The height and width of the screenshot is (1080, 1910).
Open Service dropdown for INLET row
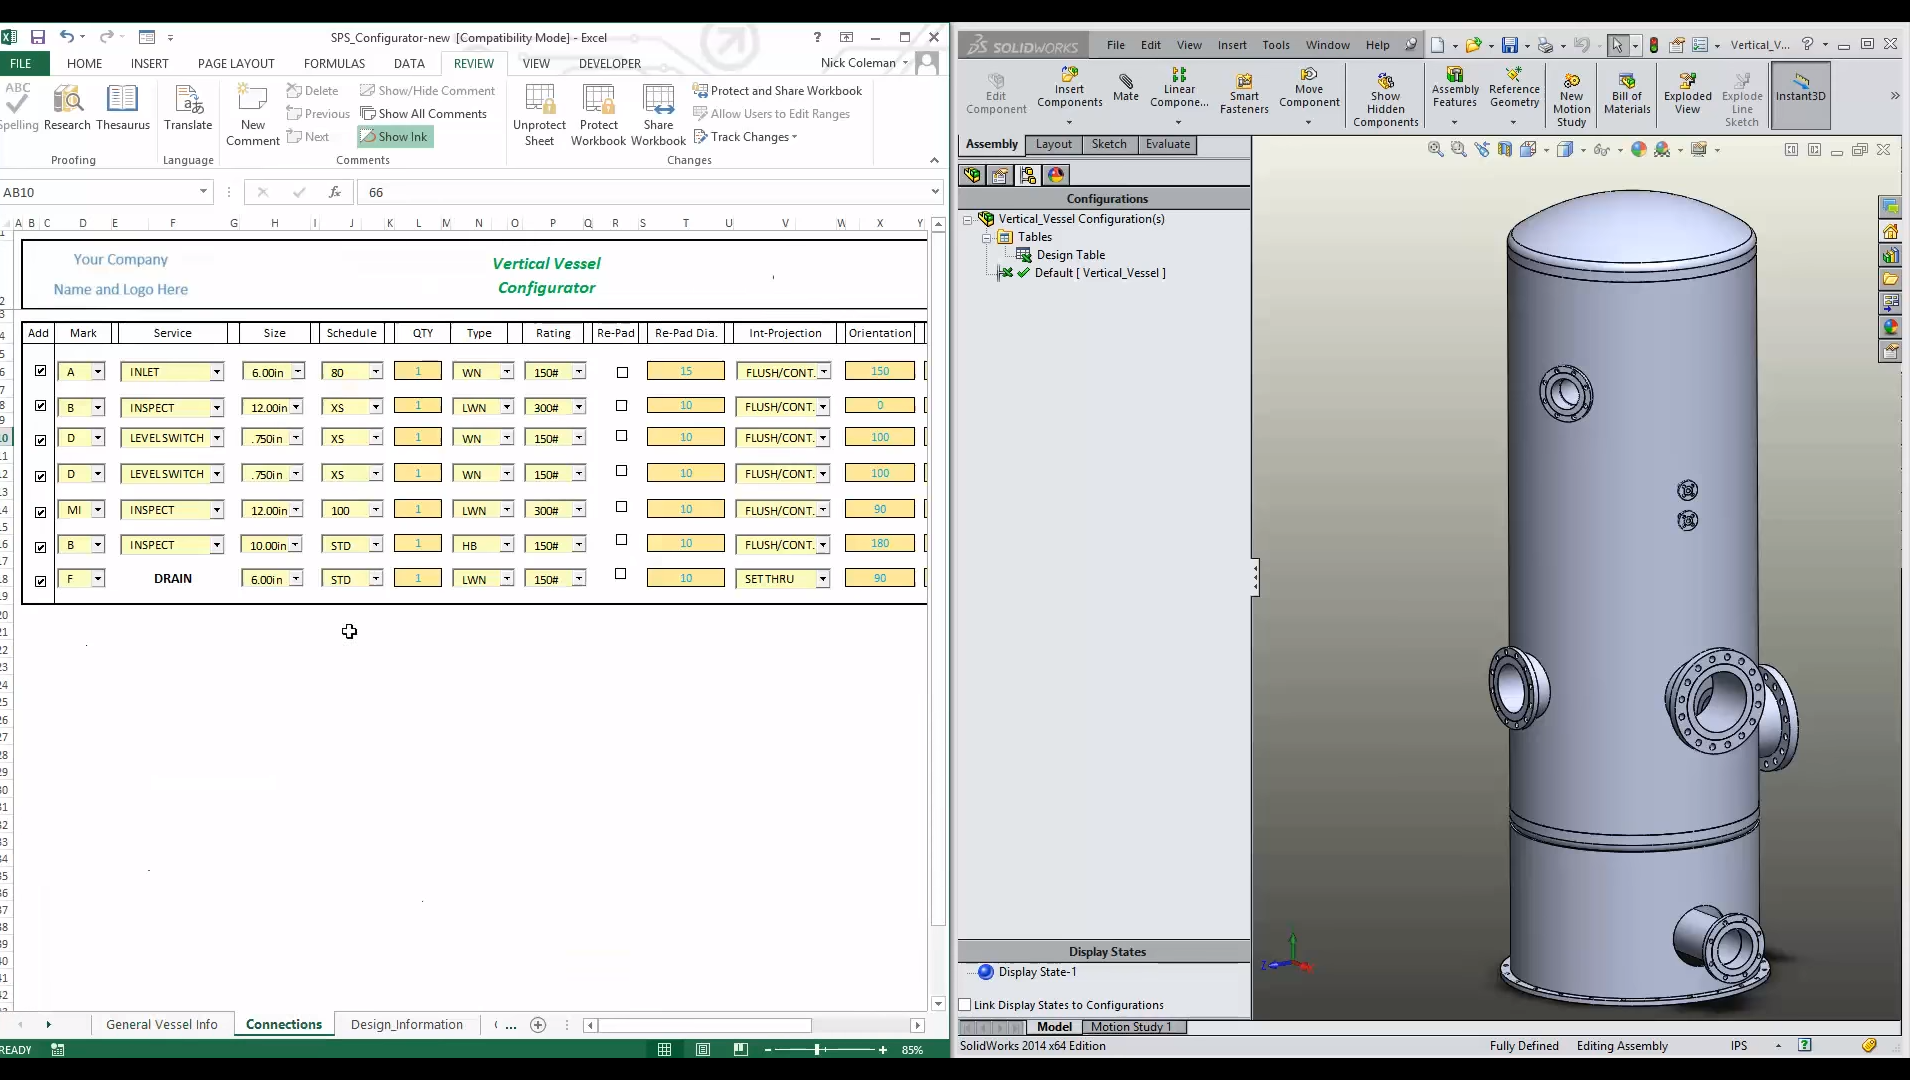coord(216,372)
